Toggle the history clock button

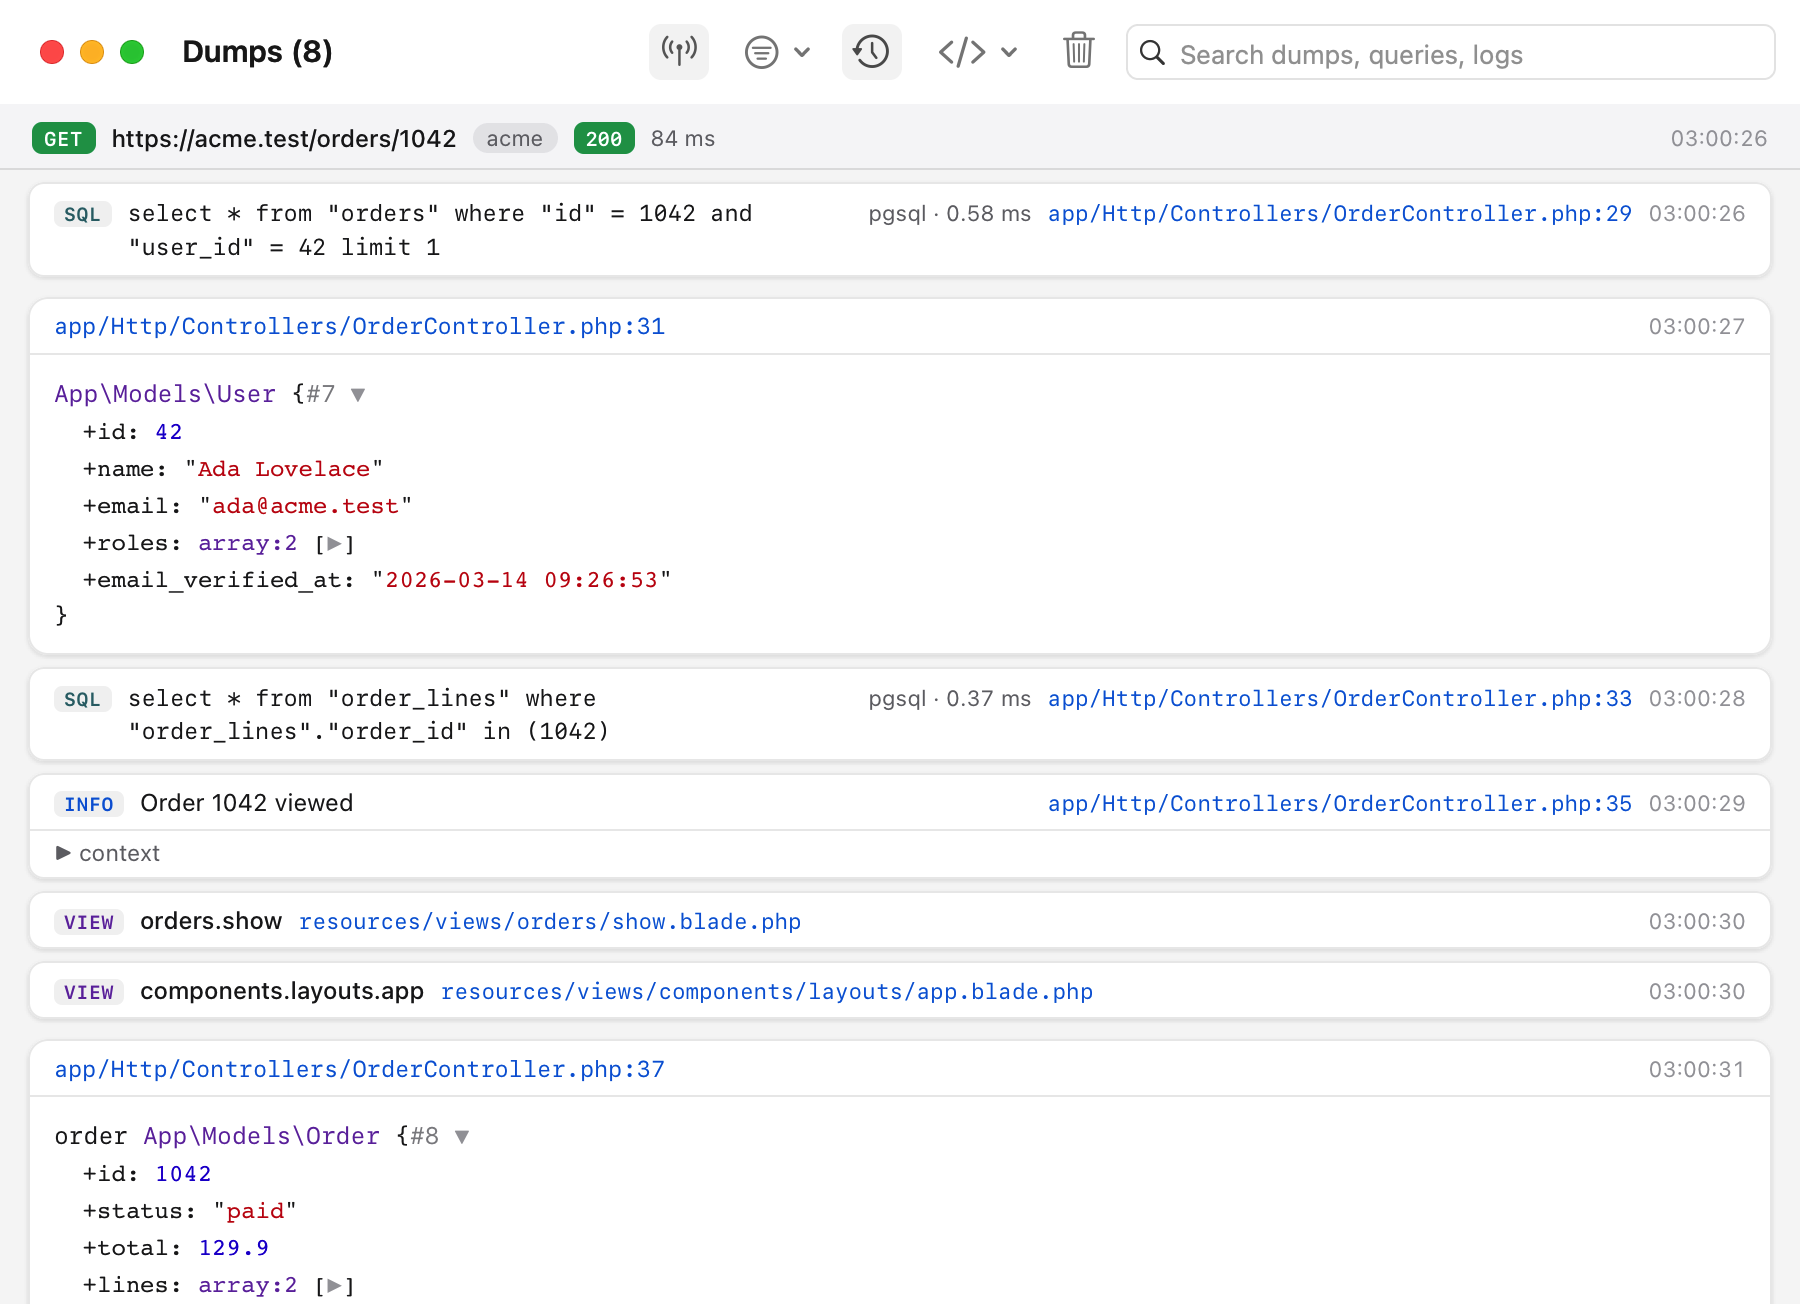coord(872,52)
